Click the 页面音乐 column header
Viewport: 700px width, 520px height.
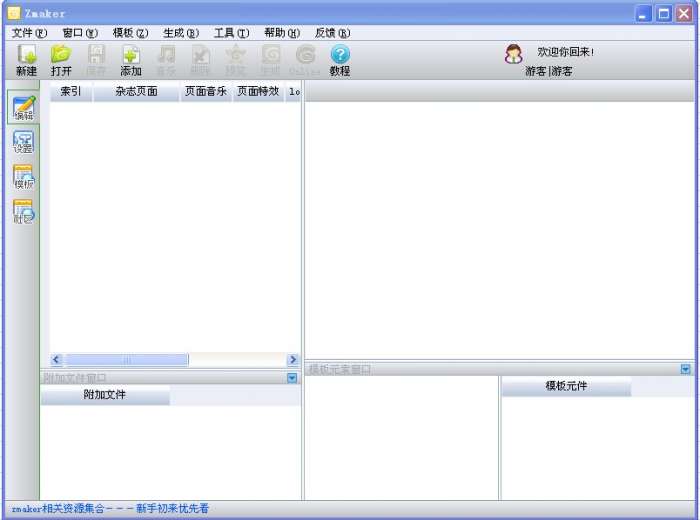pos(206,92)
